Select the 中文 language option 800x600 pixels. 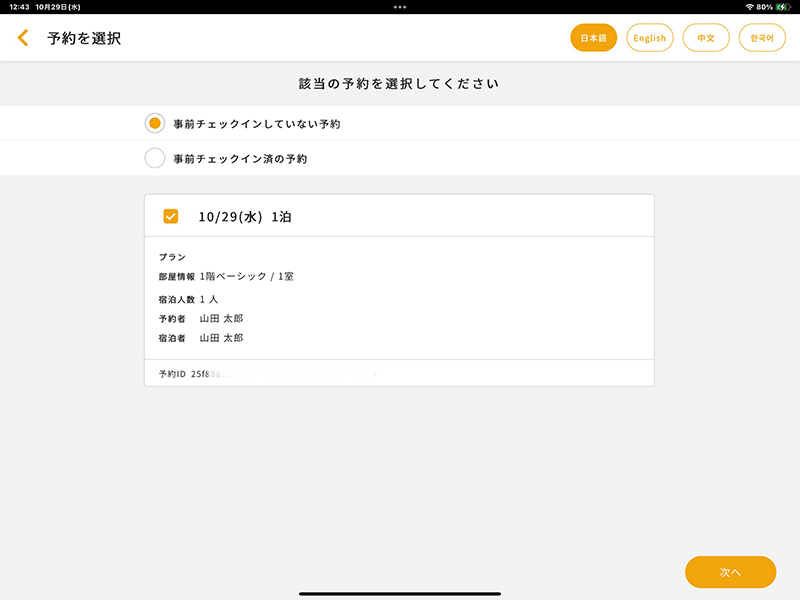point(706,37)
